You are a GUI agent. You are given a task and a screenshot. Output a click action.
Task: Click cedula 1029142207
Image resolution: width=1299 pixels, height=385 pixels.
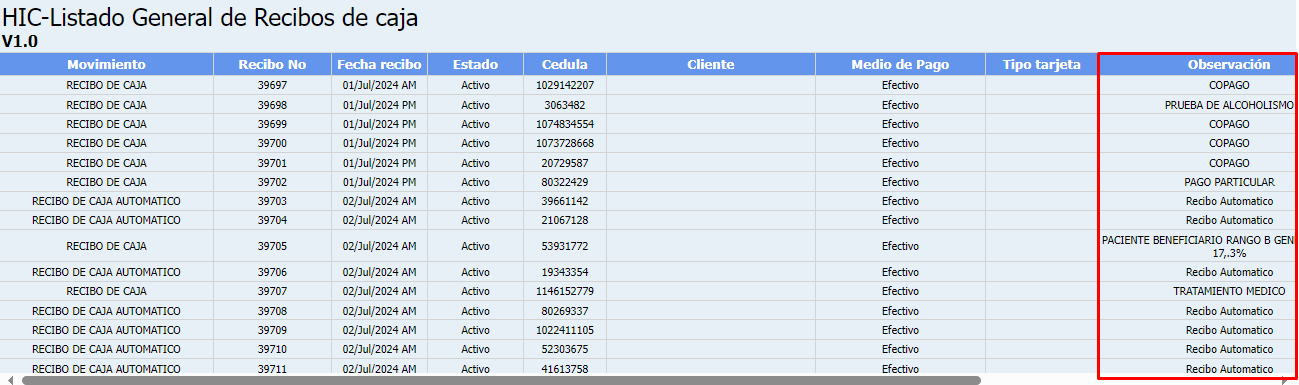[565, 85]
